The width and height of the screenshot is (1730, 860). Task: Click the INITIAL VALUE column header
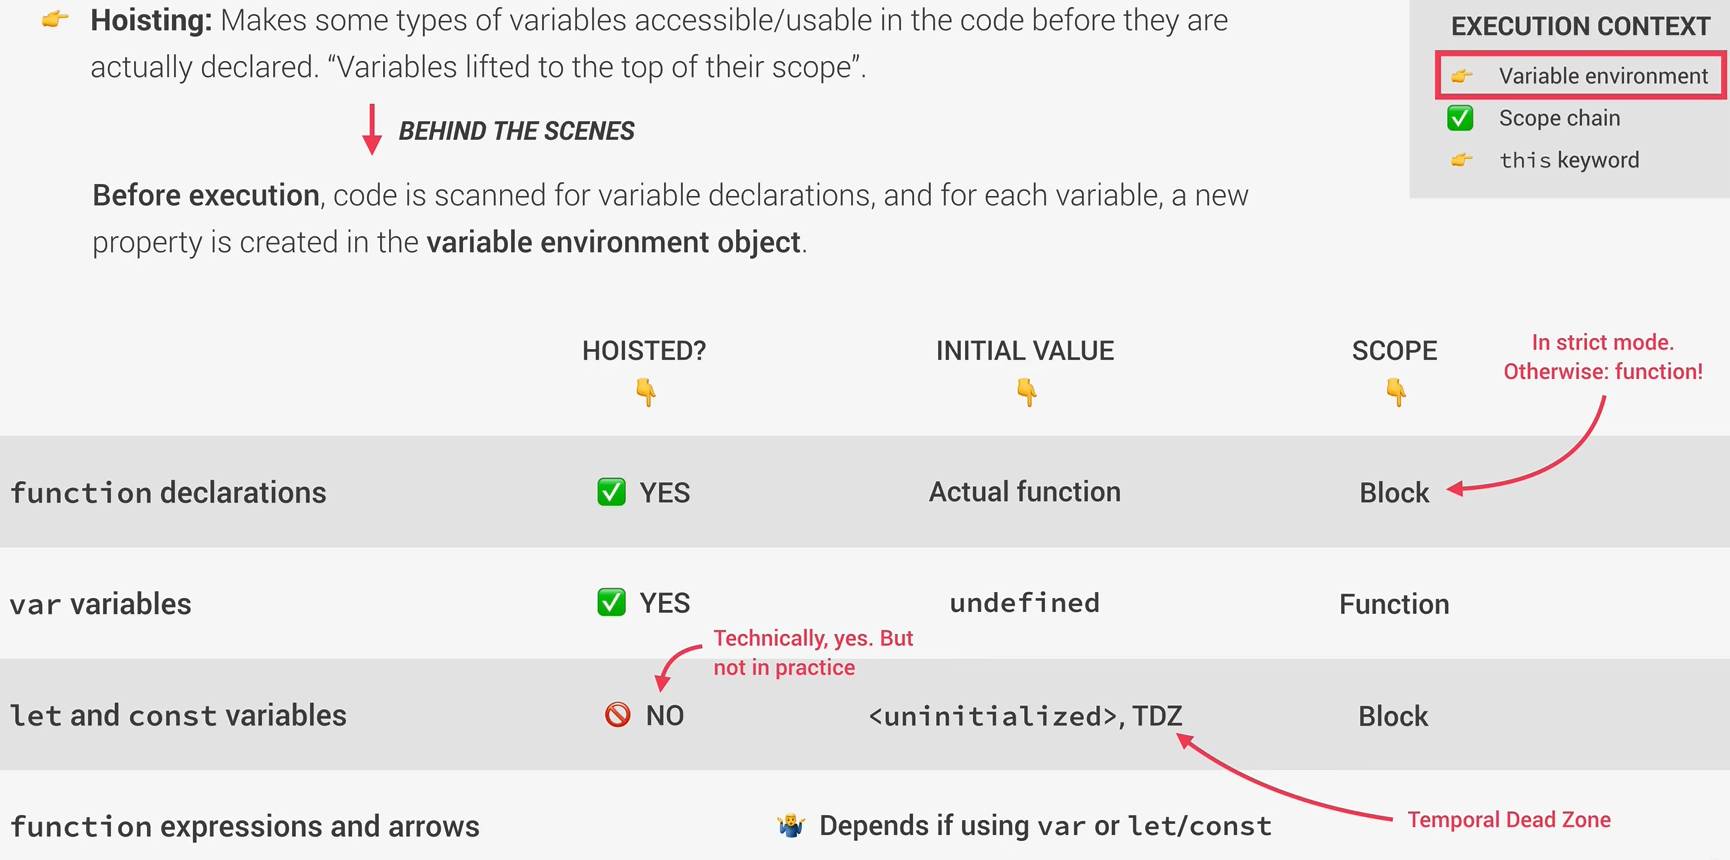point(1025,351)
